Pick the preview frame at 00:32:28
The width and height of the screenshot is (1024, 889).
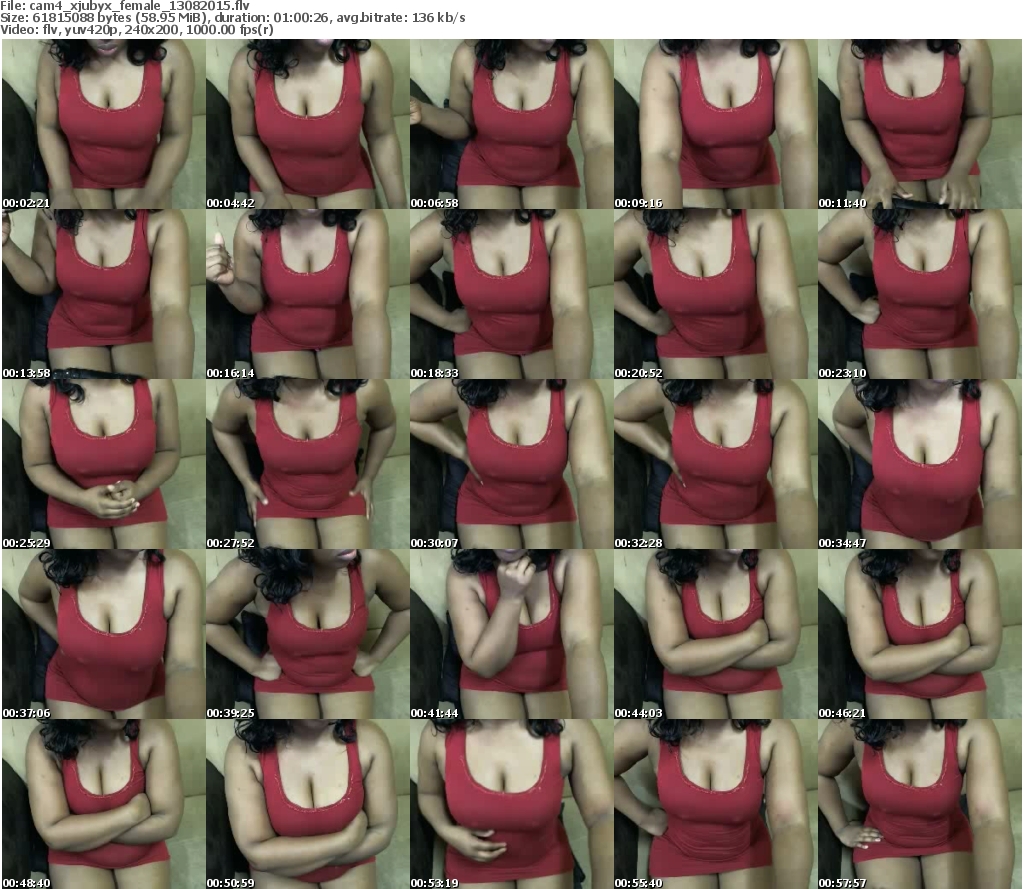click(715, 464)
